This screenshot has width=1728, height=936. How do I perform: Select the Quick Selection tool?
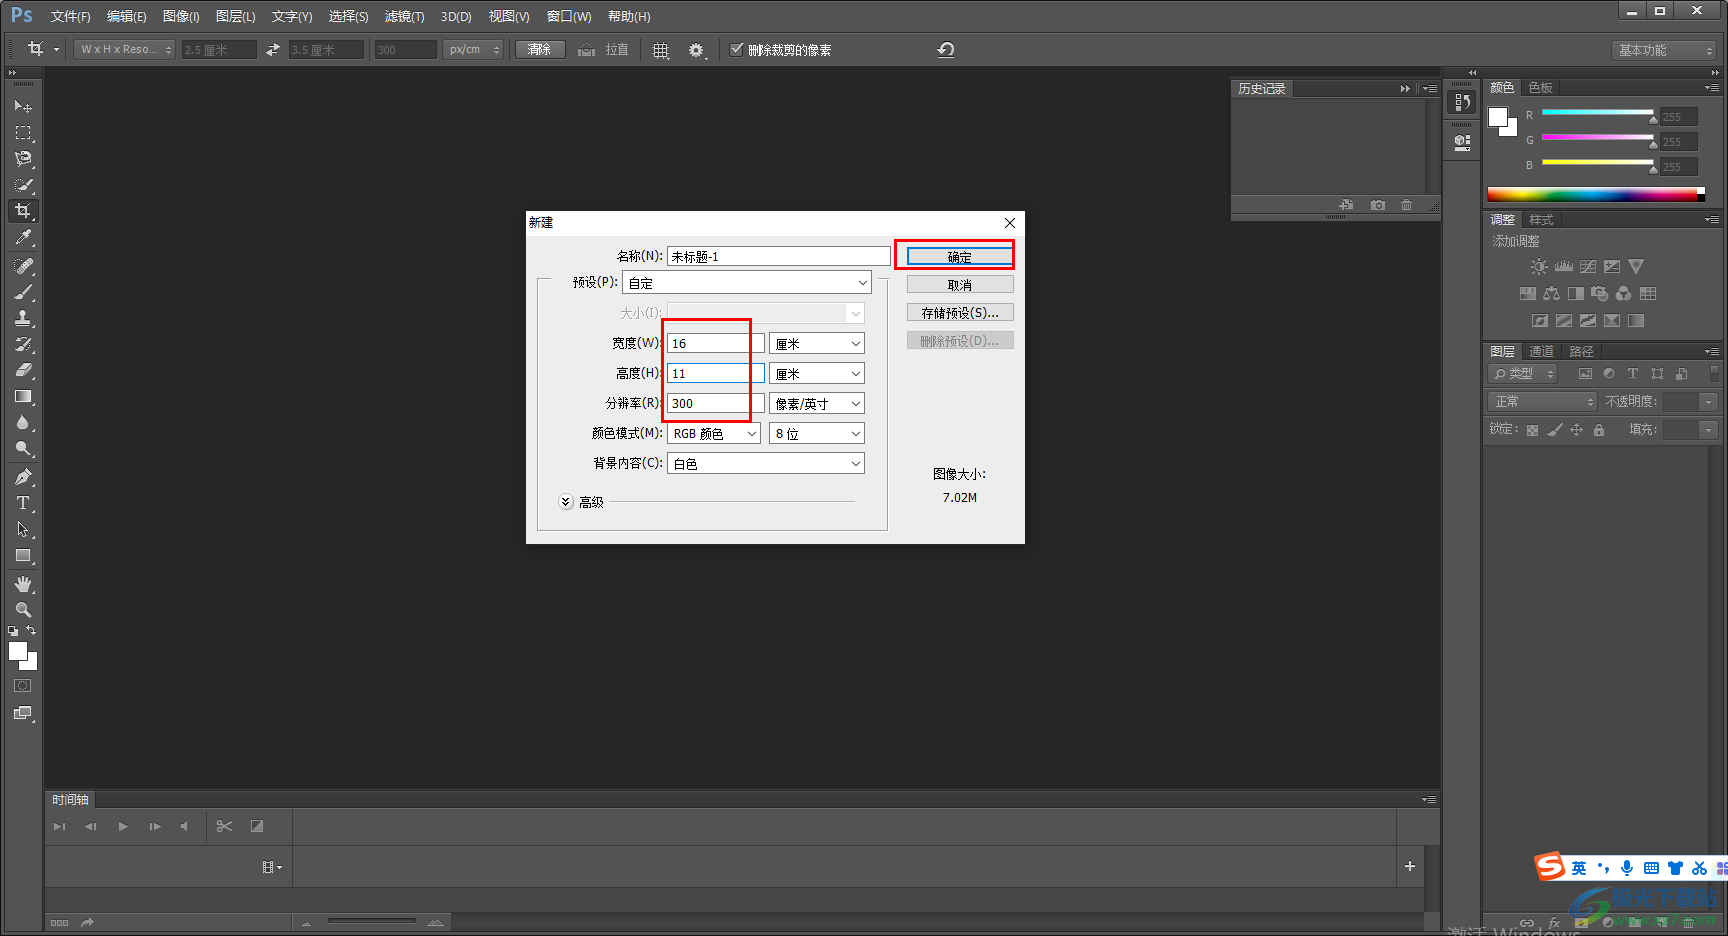point(23,185)
